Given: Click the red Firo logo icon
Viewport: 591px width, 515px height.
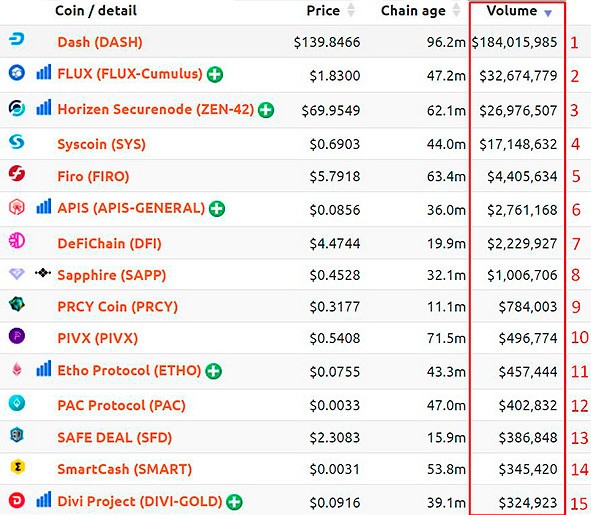Looking at the screenshot, I should pyautogui.click(x=17, y=173).
